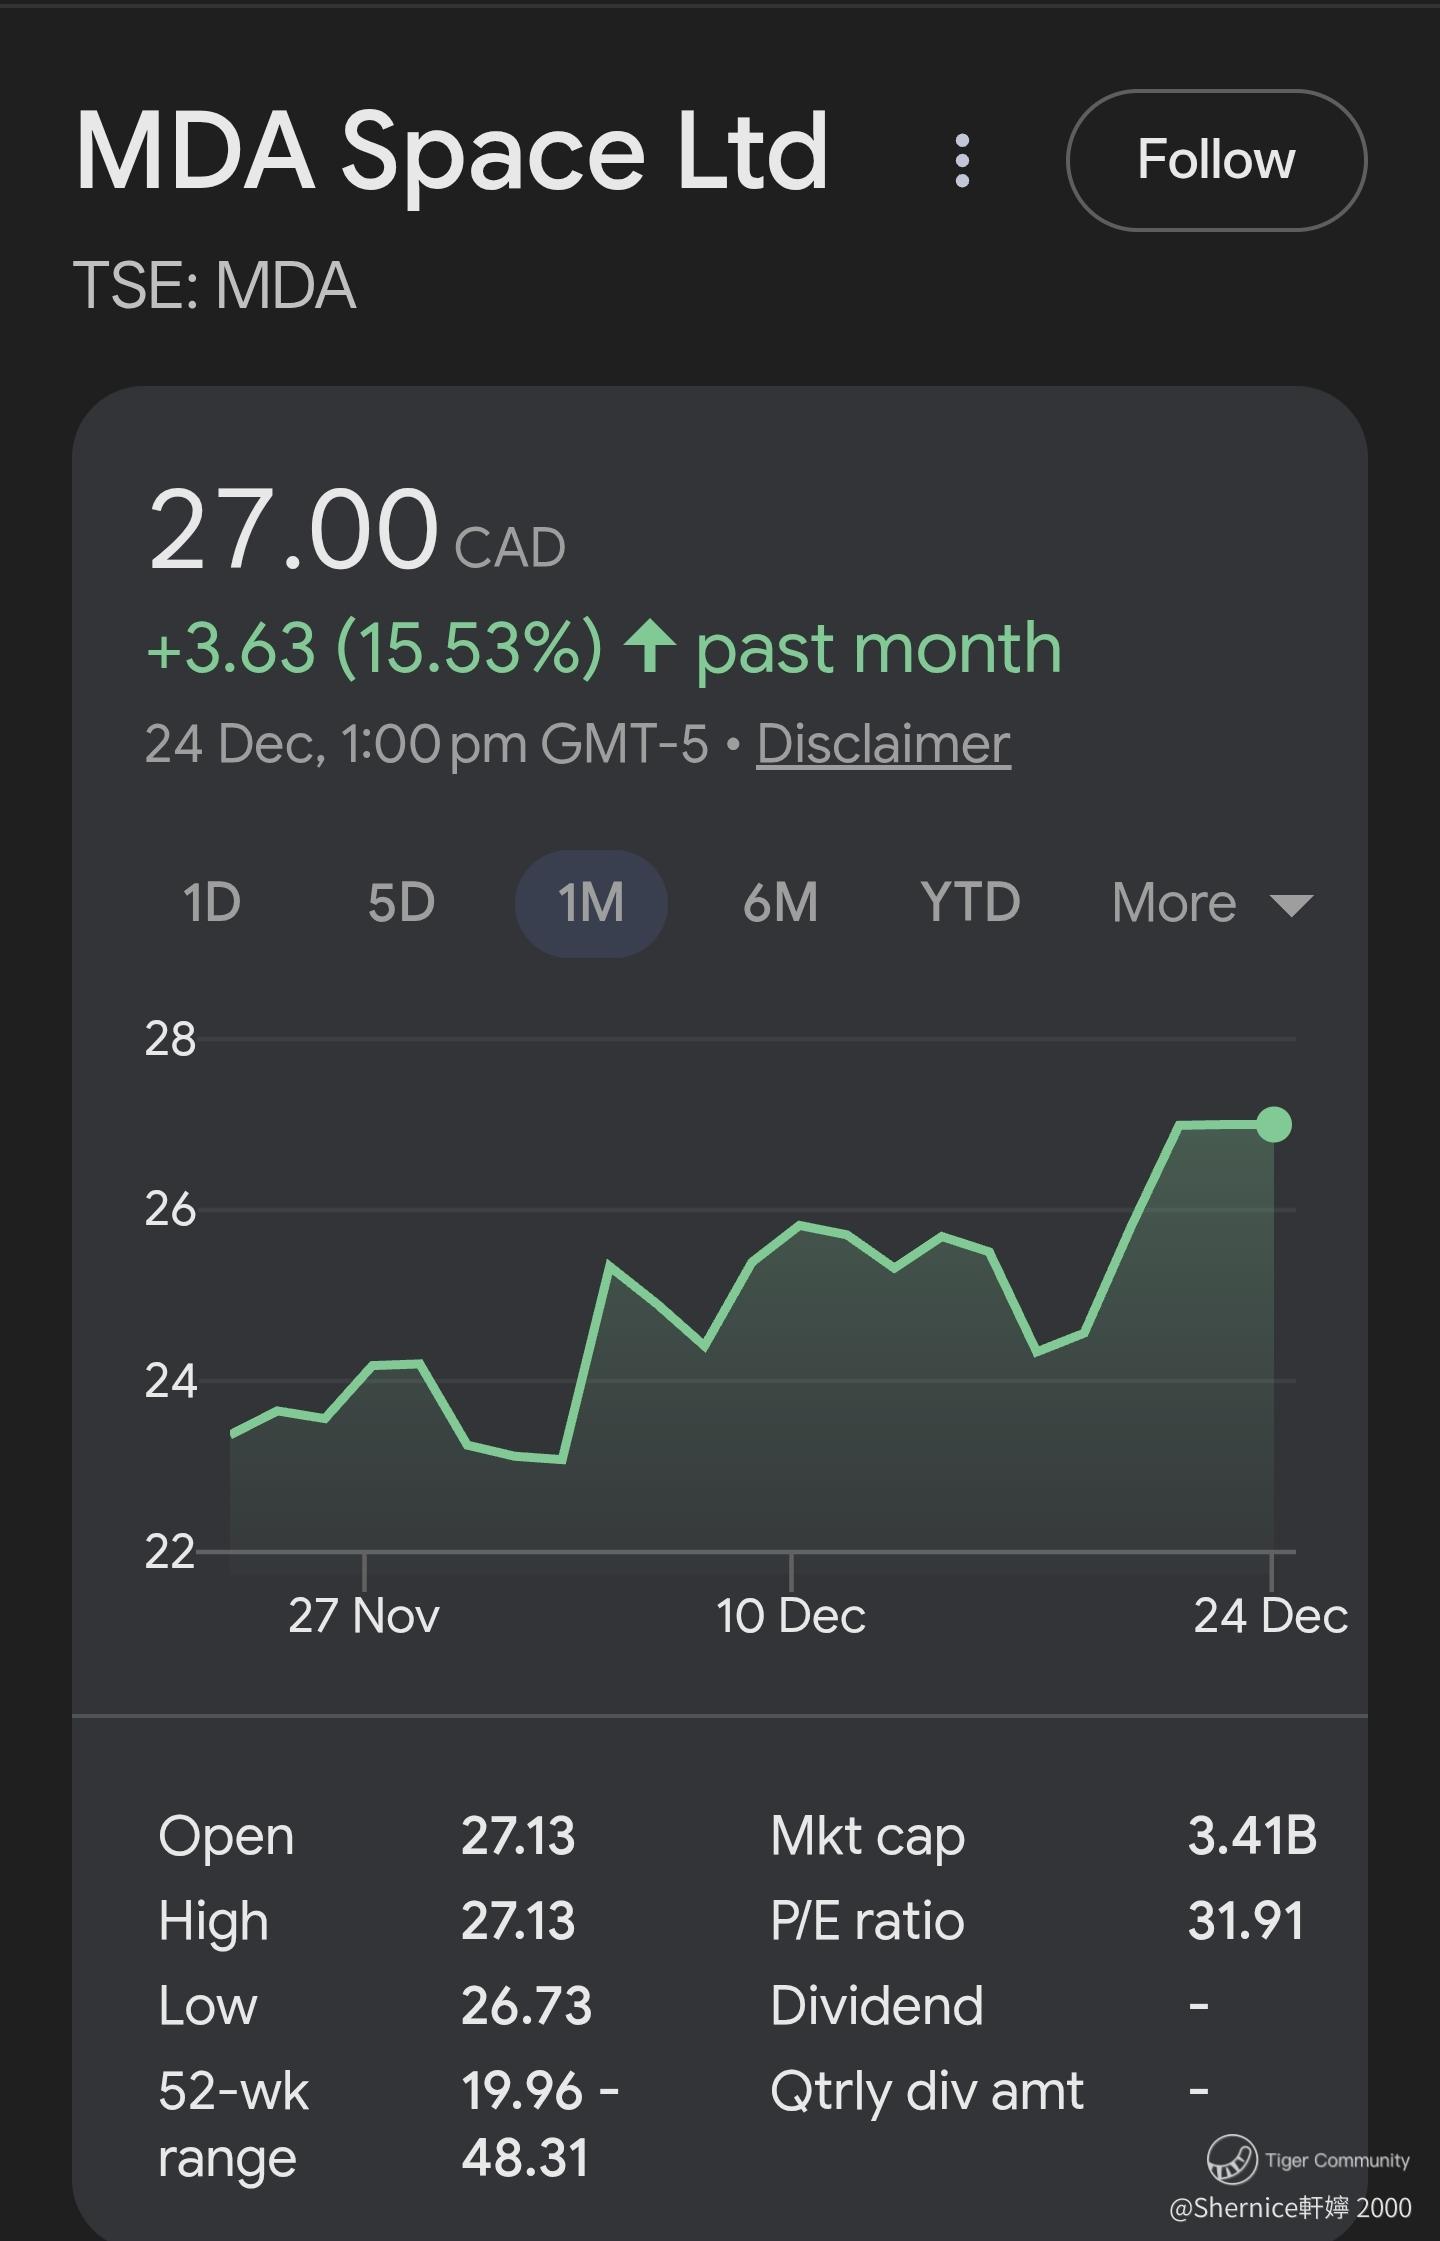The height and width of the screenshot is (2241, 1440).
Task: Follow MDA Space Ltd stock
Action: click(x=1216, y=161)
